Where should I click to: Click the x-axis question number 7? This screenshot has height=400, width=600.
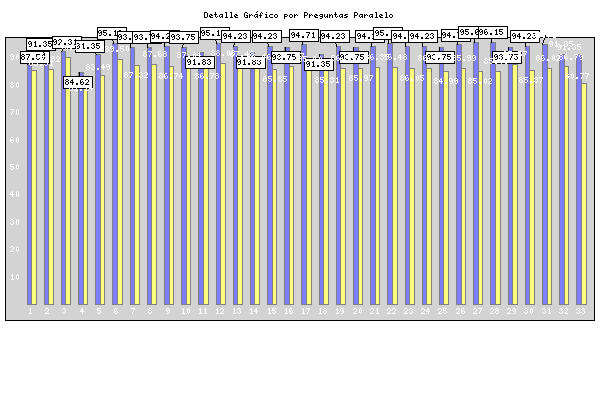(x=133, y=311)
